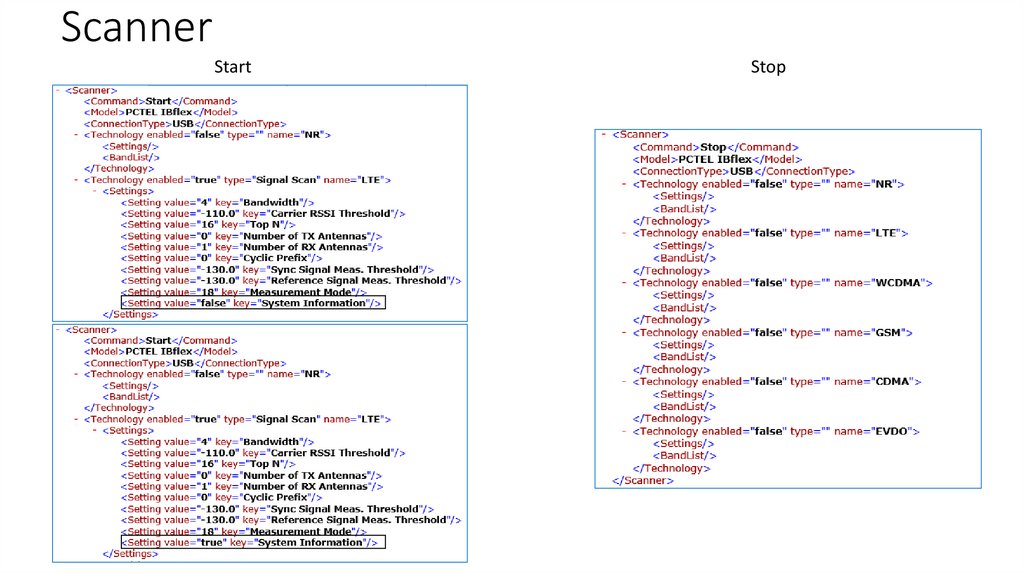Collapse the WCDMA Technology node

click(x=624, y=283)
